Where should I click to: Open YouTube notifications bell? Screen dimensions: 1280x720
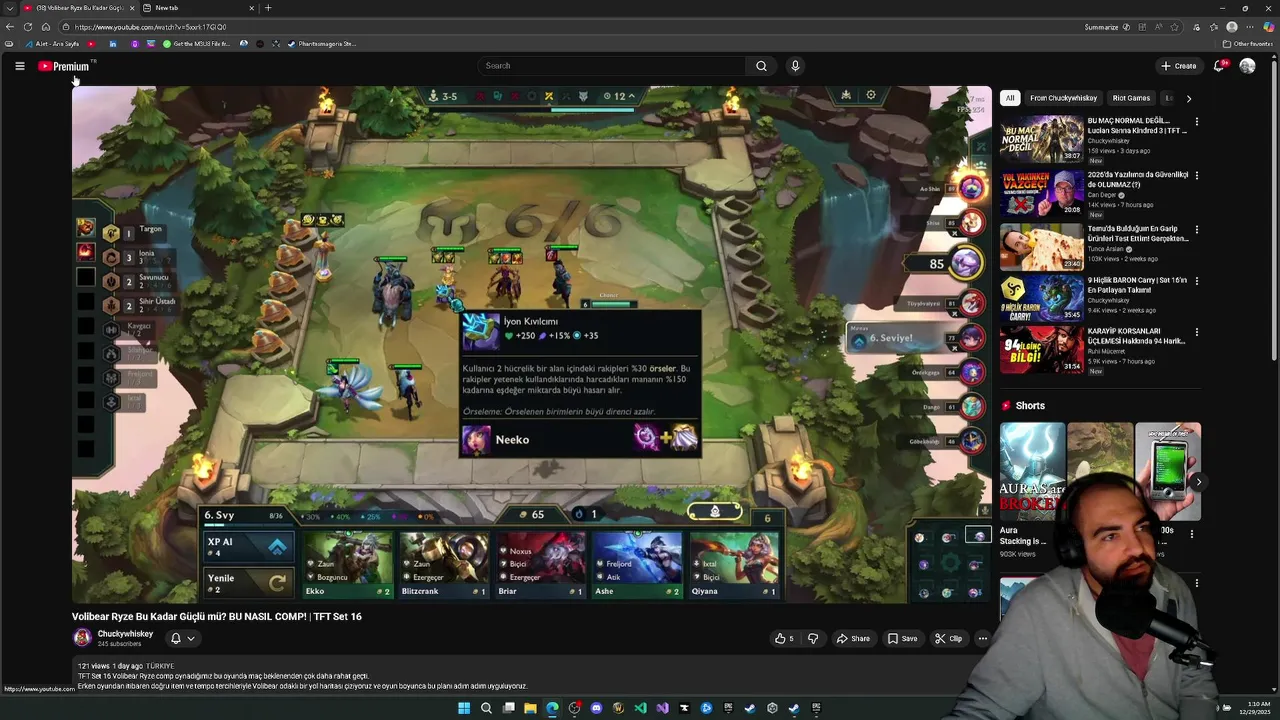click(x=1219, y=66)
